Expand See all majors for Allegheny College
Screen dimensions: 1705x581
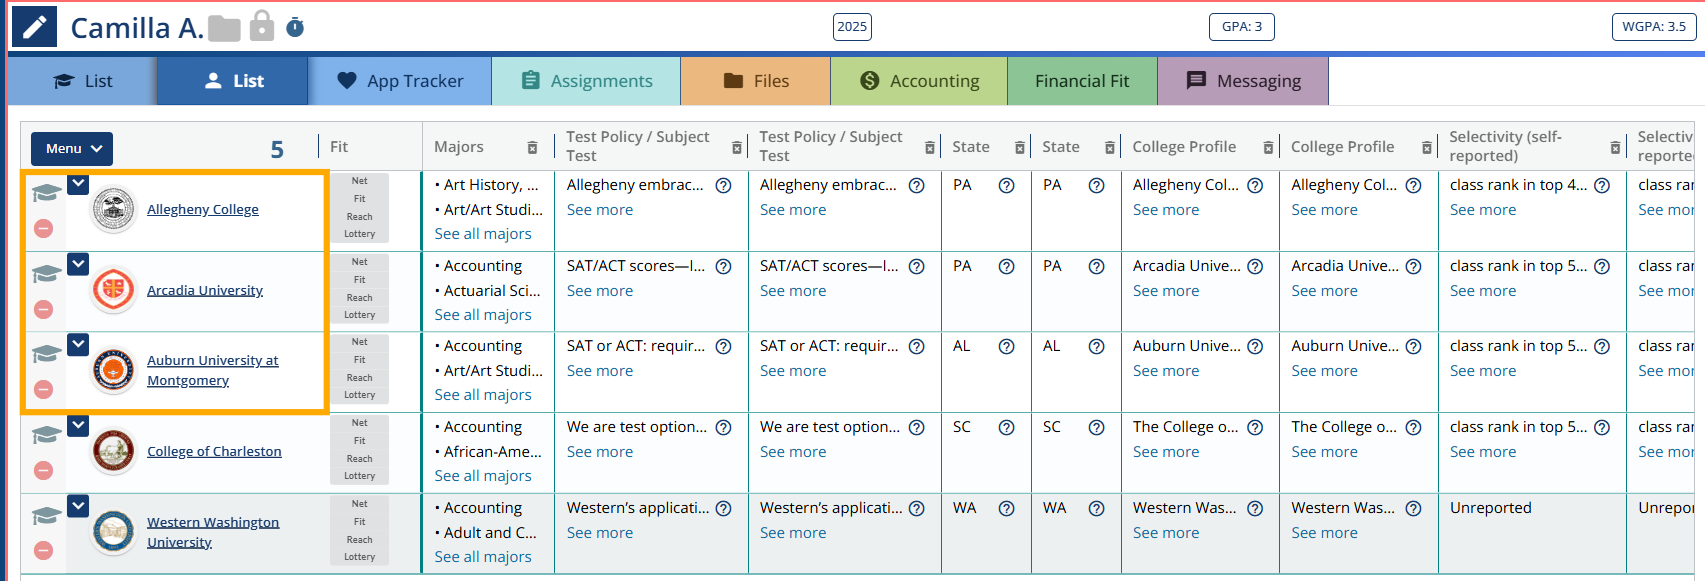(x=483, y=234)
